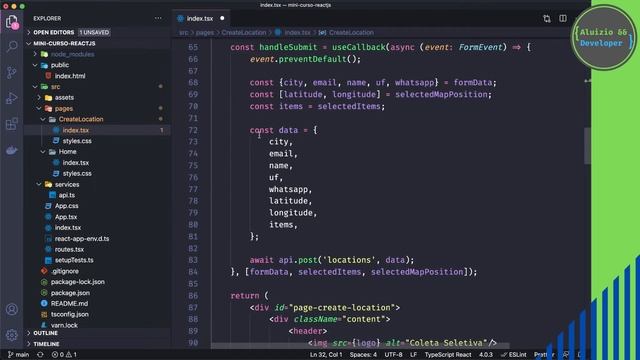Open styles.css under Home folder
The width and height of the screenshot is (640, 360).
[77, 173]
